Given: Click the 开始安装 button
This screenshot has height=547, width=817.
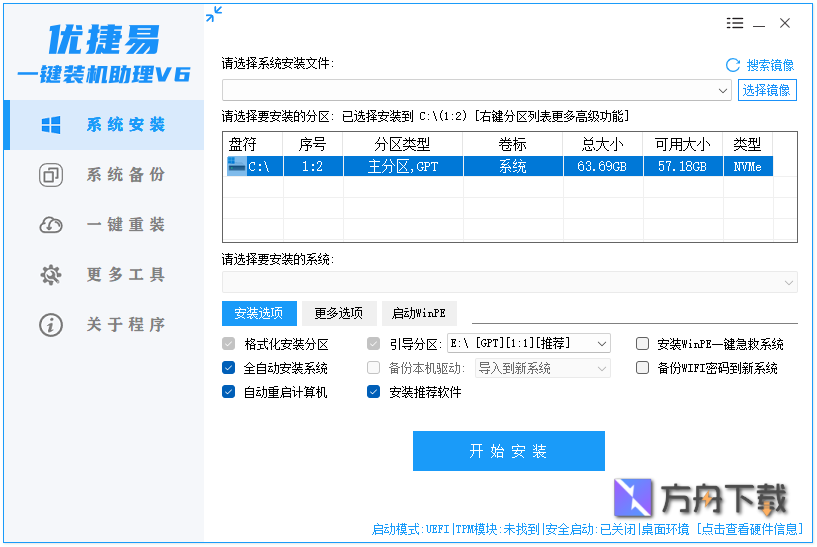Looking at the screenshot, I should (509, 451).
